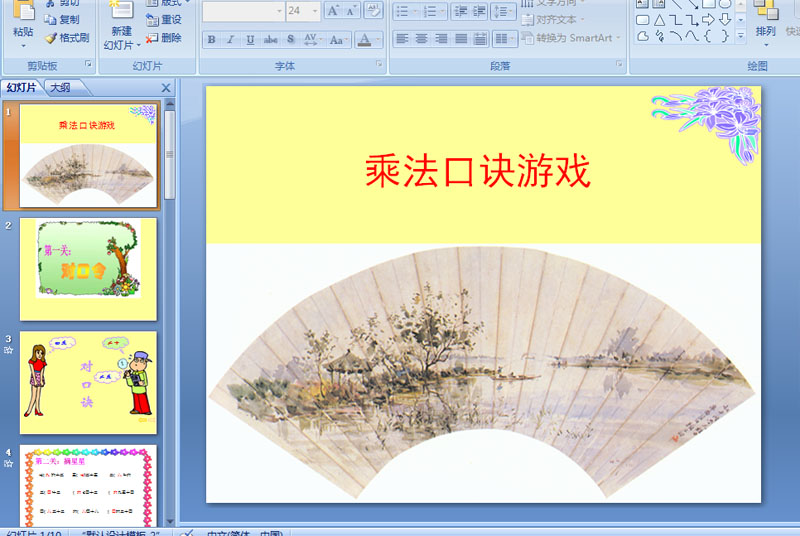
Task: Toggle bold formatting
Action: point(211,39)
